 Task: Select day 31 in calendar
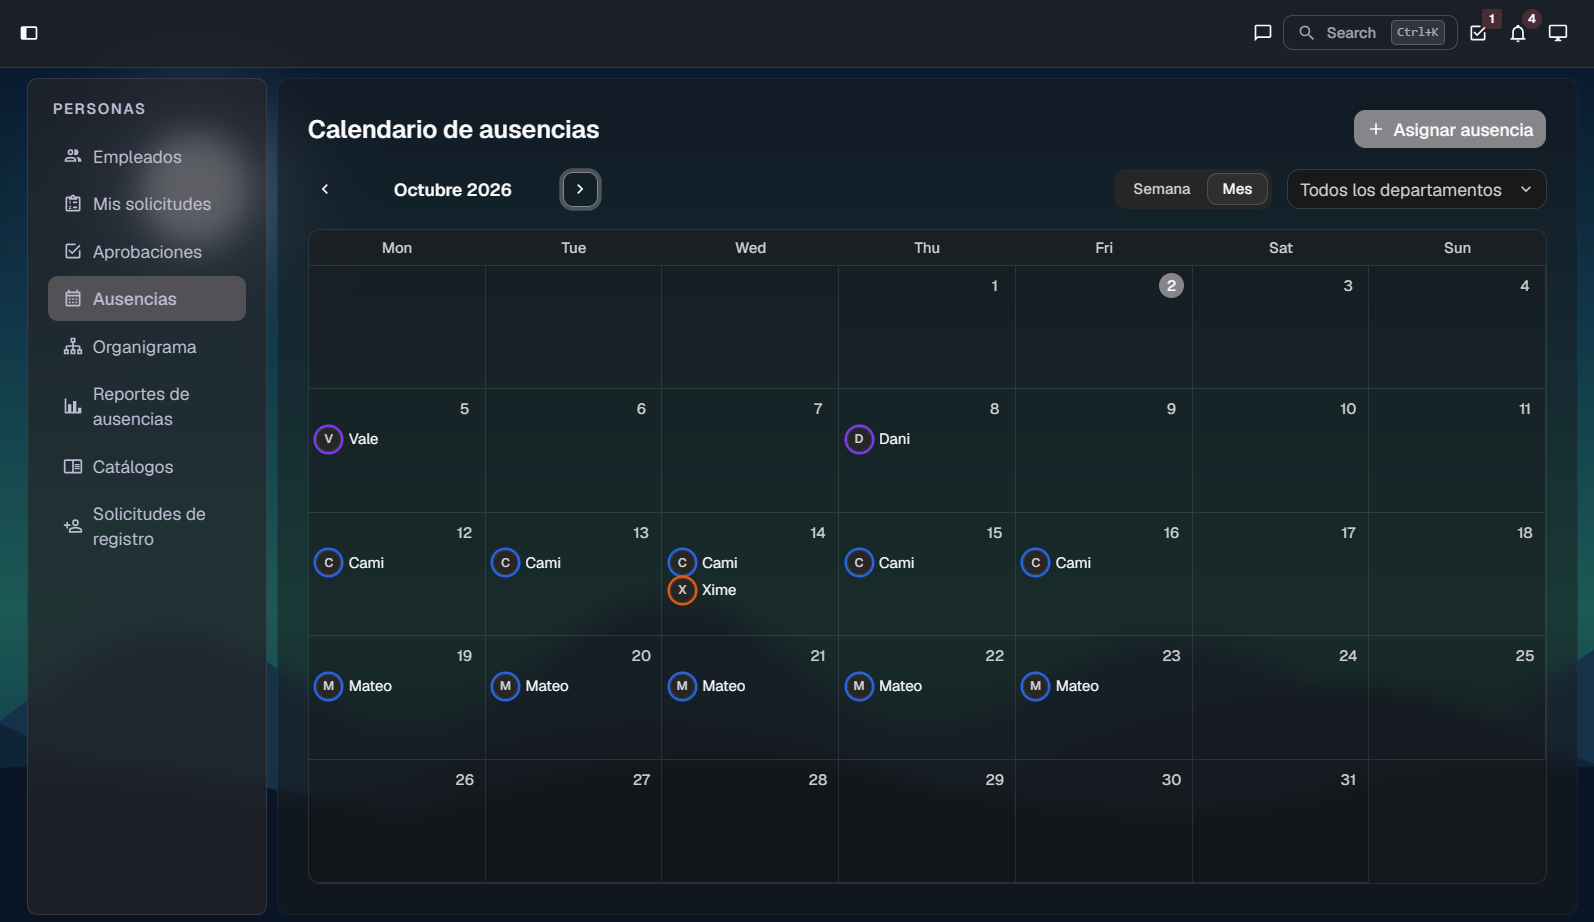(x=1348, y=780)
